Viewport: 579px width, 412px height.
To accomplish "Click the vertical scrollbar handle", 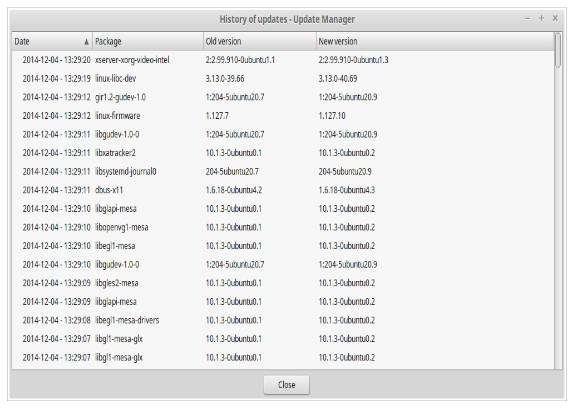I will pos(558,50).
